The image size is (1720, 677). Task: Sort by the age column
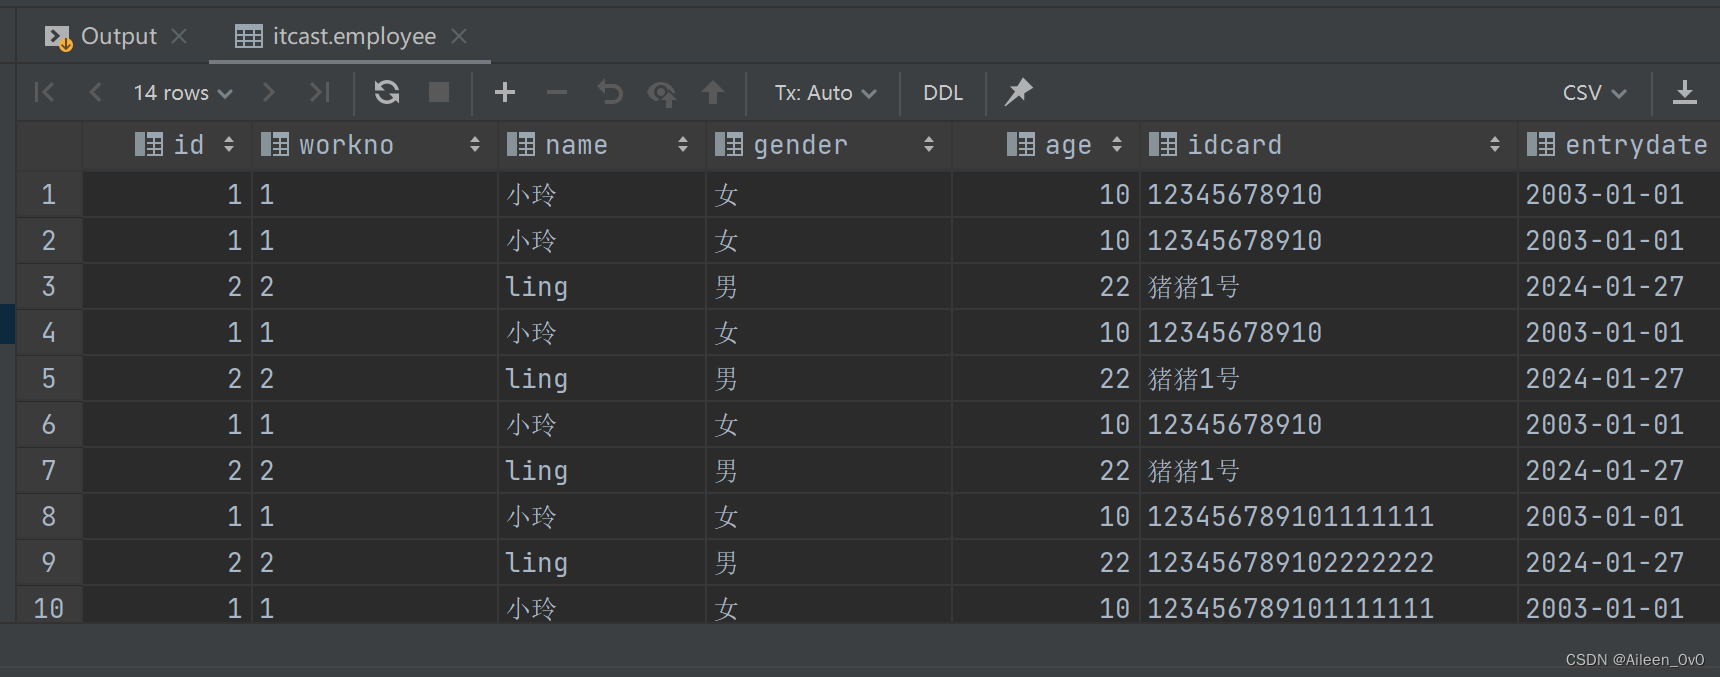click(1068, 145)
